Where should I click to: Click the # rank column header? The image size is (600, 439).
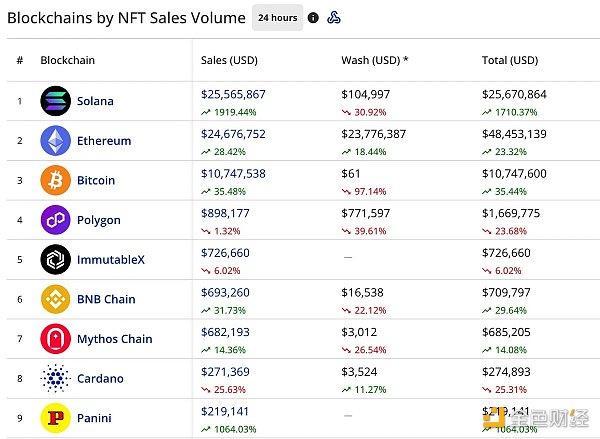[x=20, y=60]
